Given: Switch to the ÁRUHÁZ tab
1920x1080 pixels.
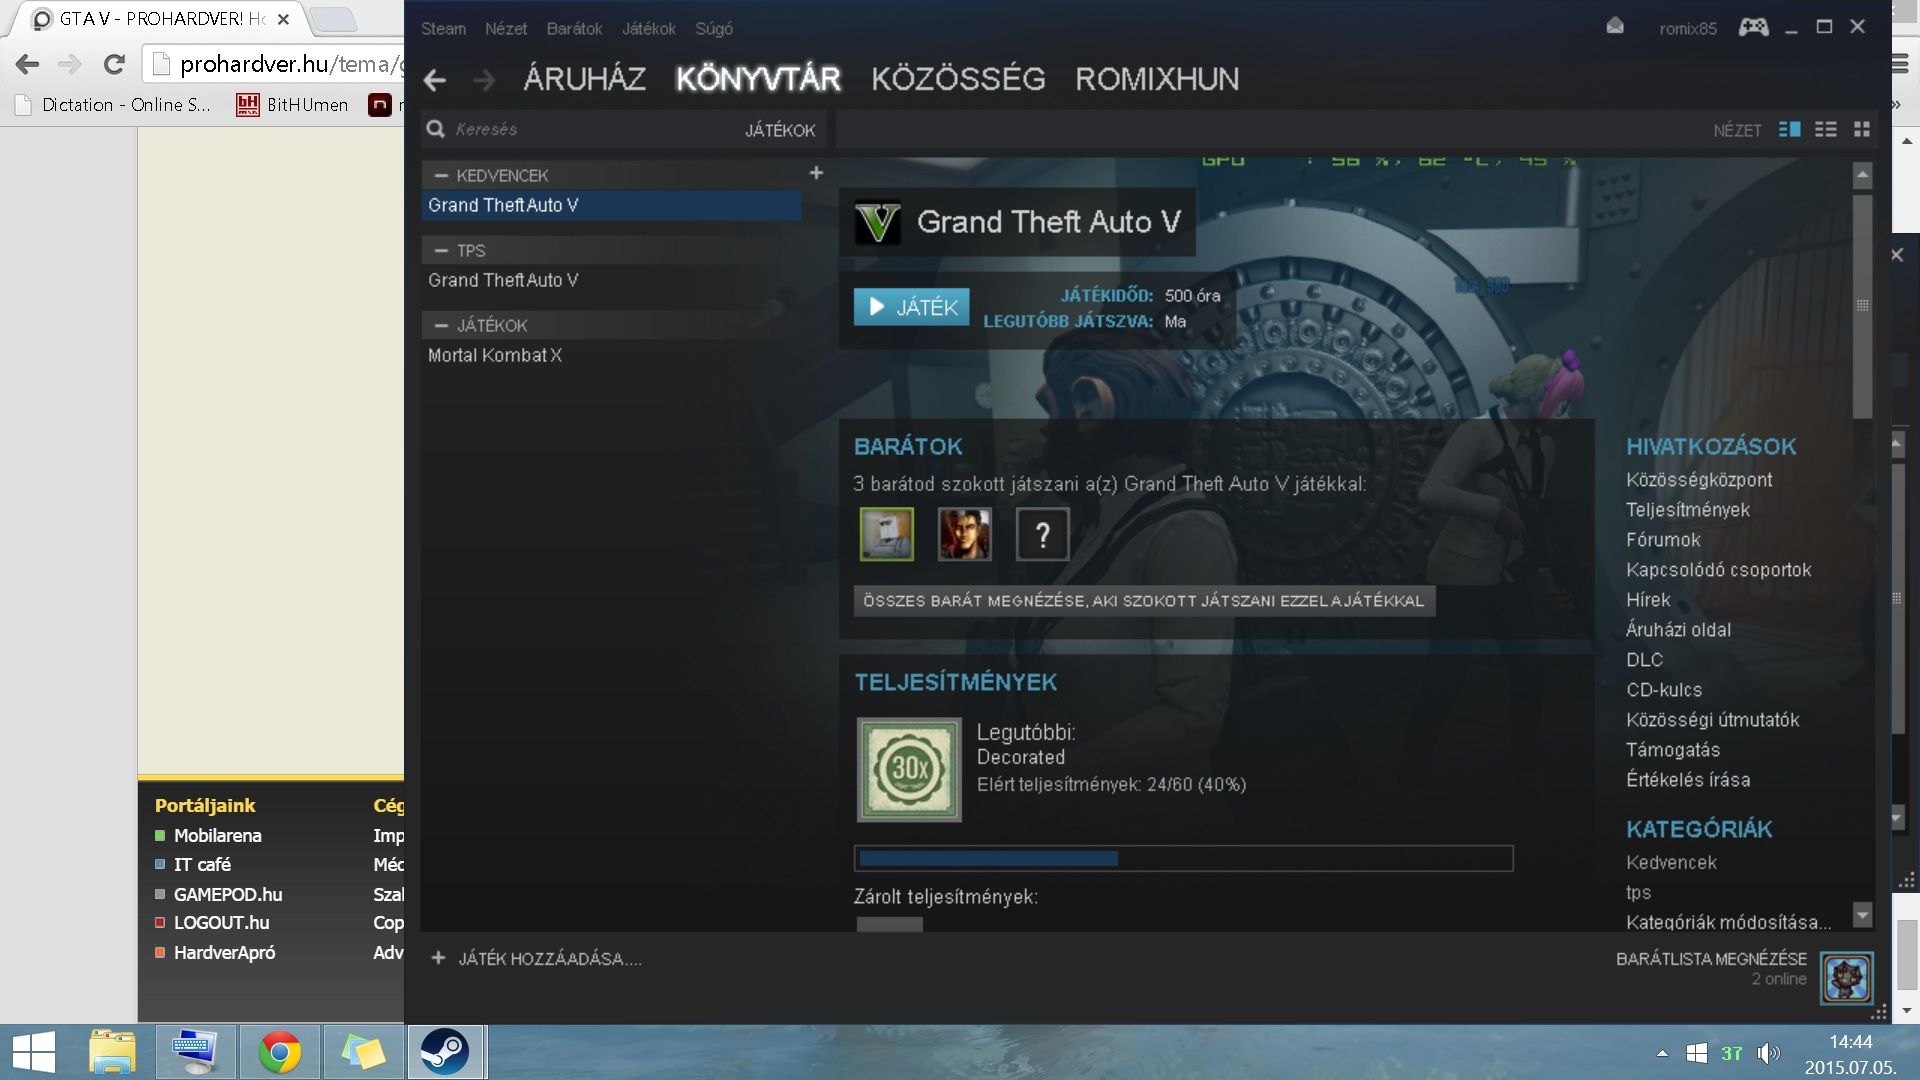Looking at the screenshot, I should pyautogui.click(x=584, y=79).
